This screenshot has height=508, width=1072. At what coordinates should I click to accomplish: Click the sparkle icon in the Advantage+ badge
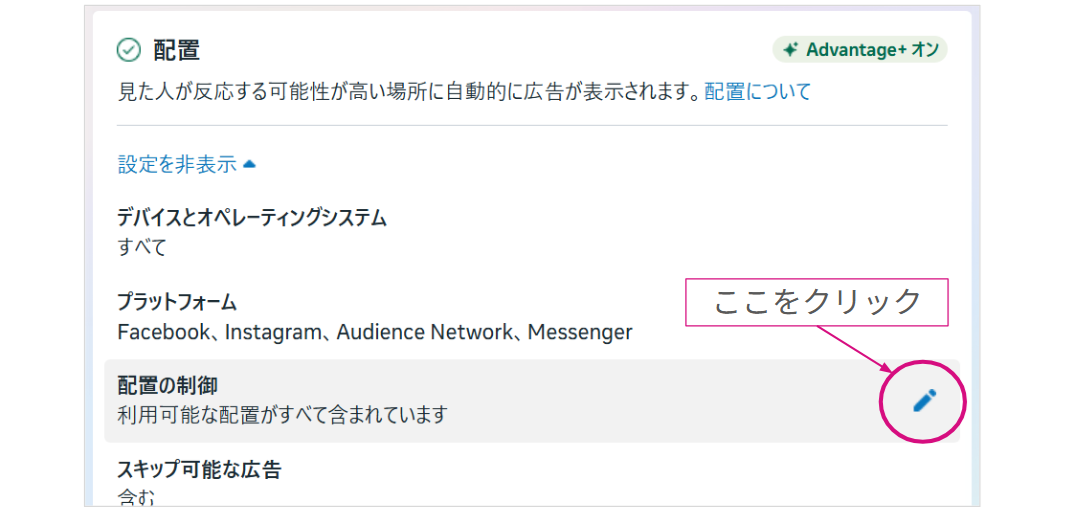pyautogui.click(x=790, y=50)
